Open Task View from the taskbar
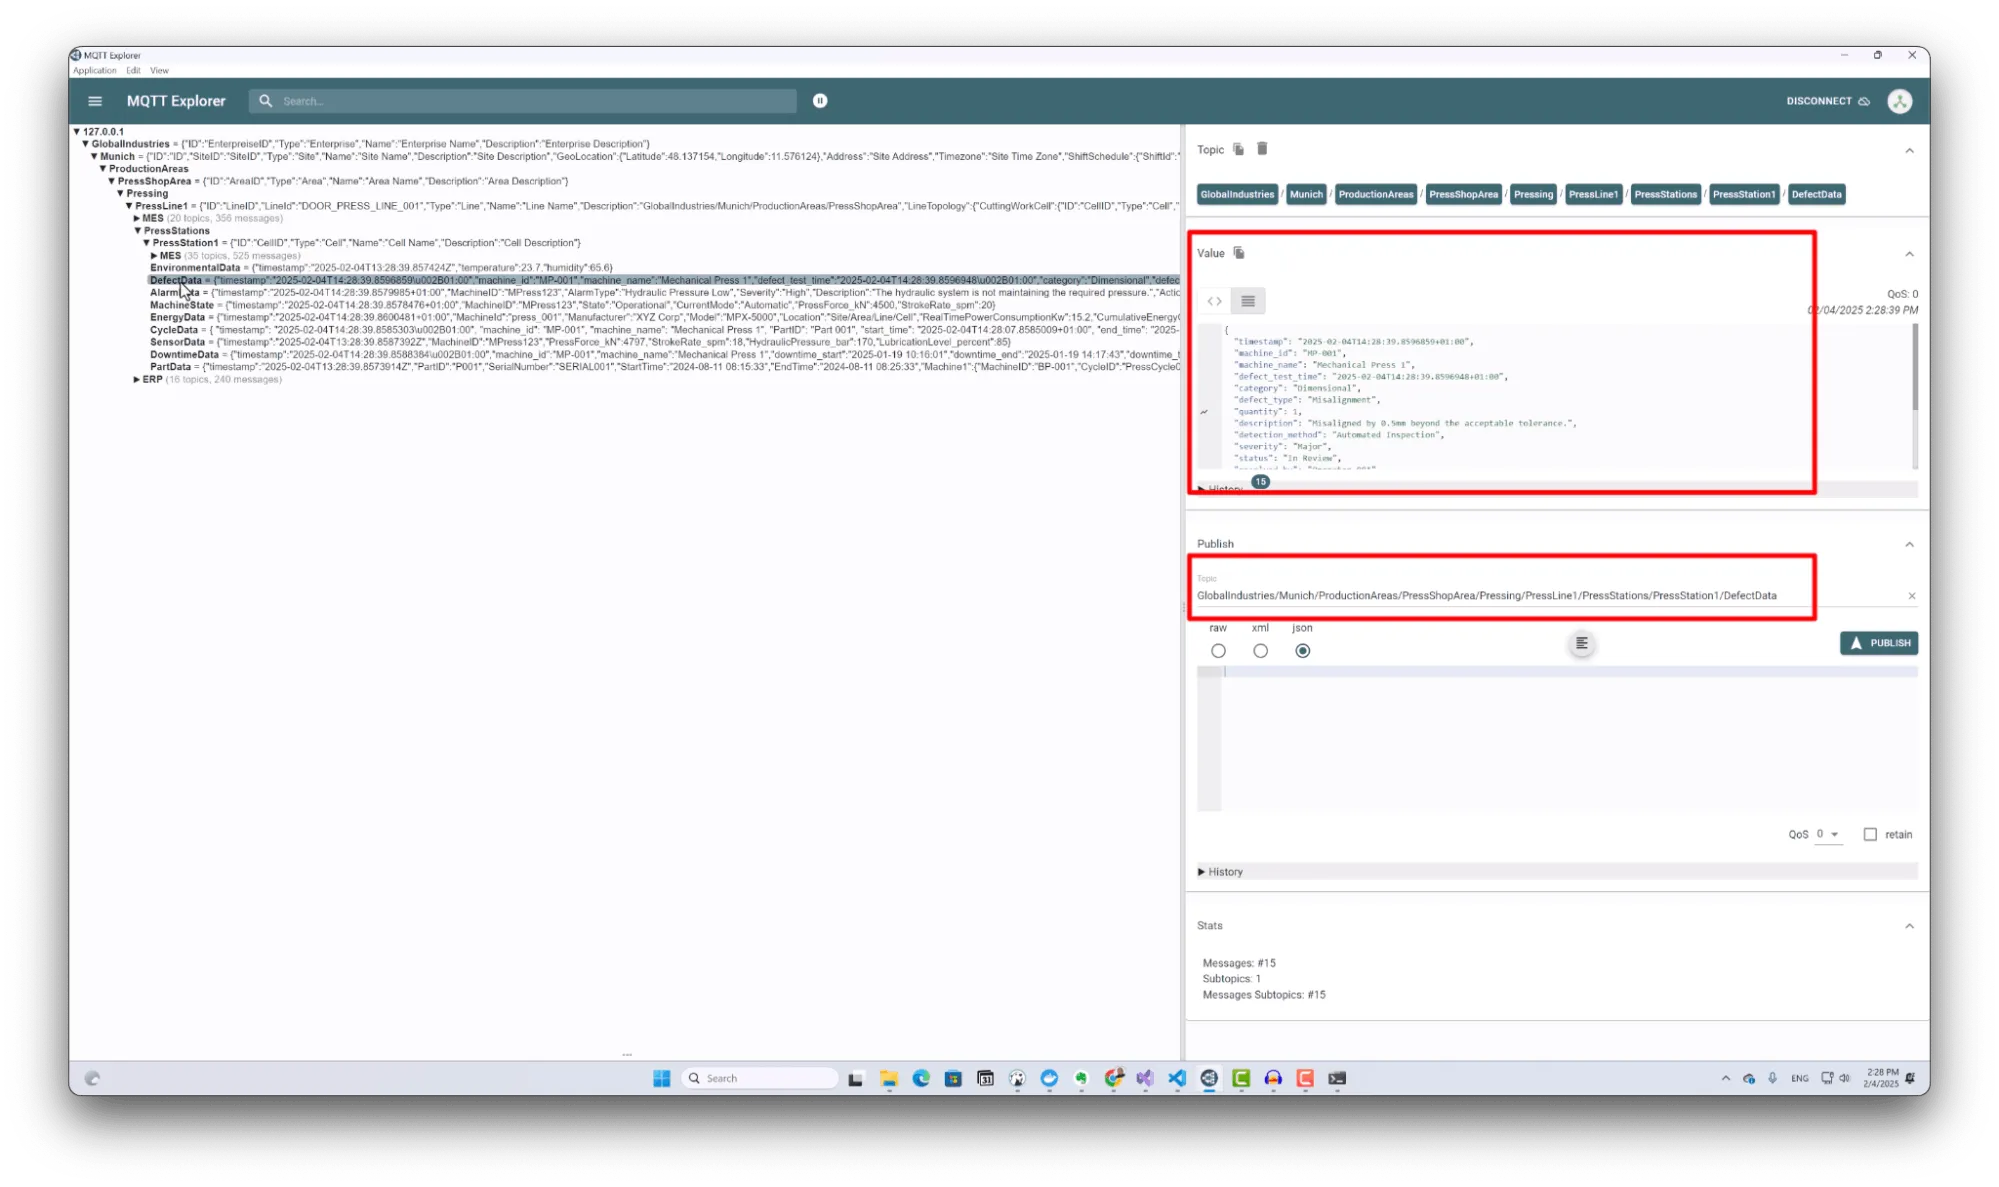The width and height of the screenshot is (1999, 1187). (x=855, y=1078)
